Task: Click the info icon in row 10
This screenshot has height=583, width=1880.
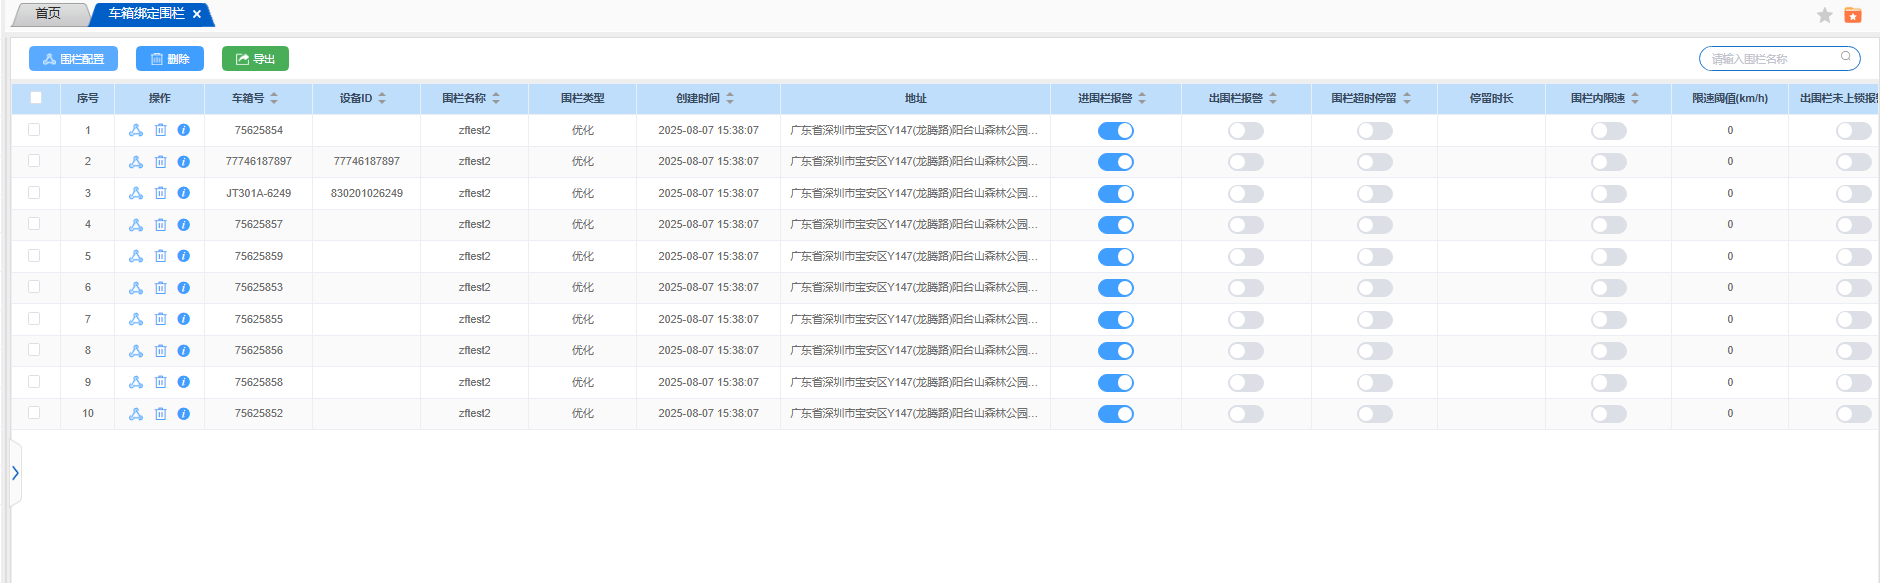Action: (x=184, y=414)
